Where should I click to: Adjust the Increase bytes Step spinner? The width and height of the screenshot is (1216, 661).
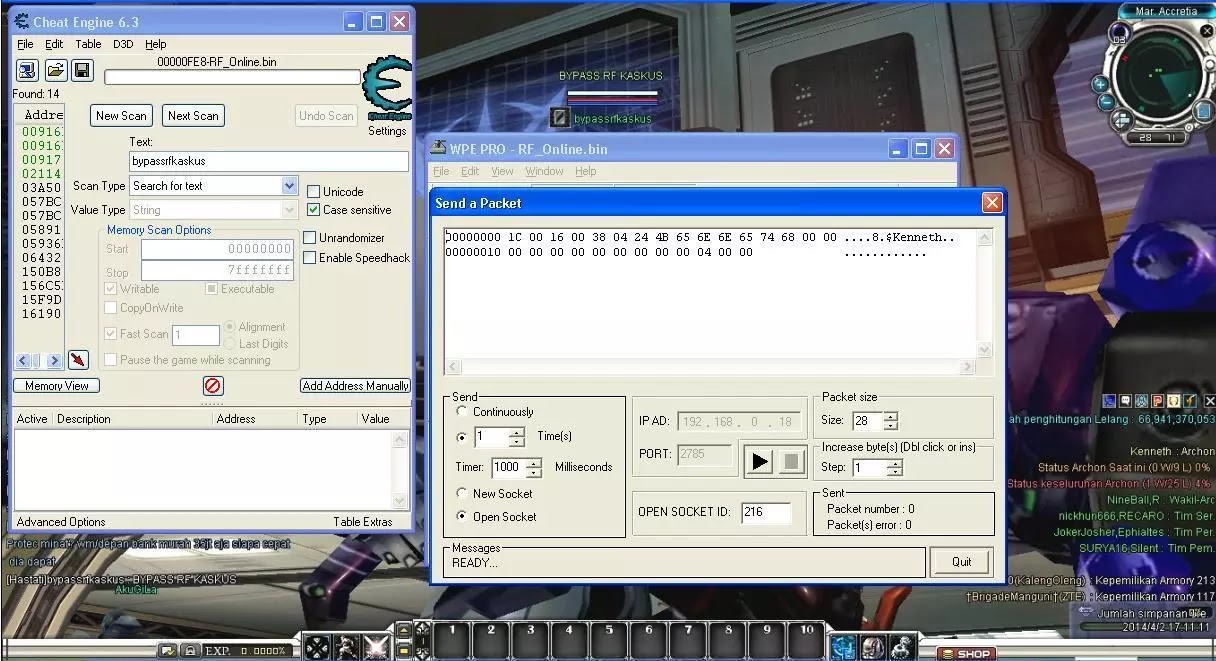click(895, 467)
